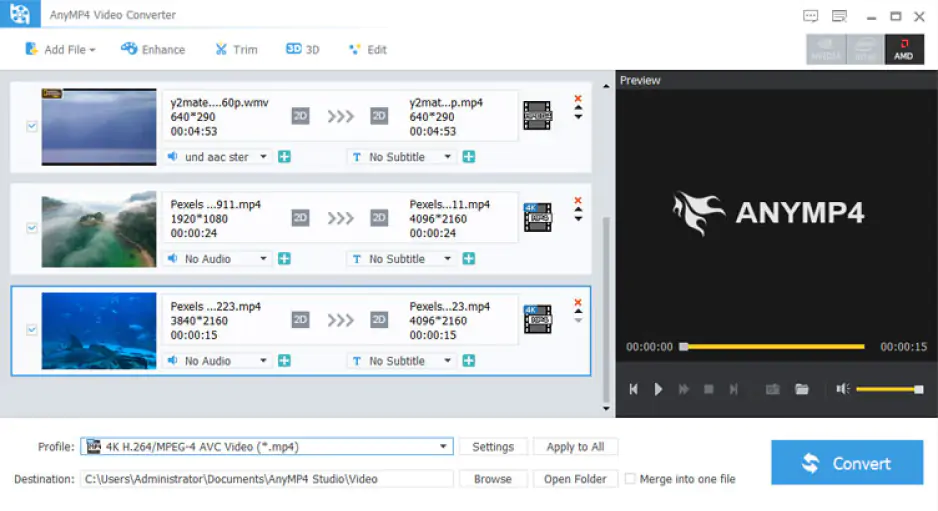Open snapshot folder icon in preview
Image resolution: width=938 pixels, height=511 pixels.
(802, 389)
